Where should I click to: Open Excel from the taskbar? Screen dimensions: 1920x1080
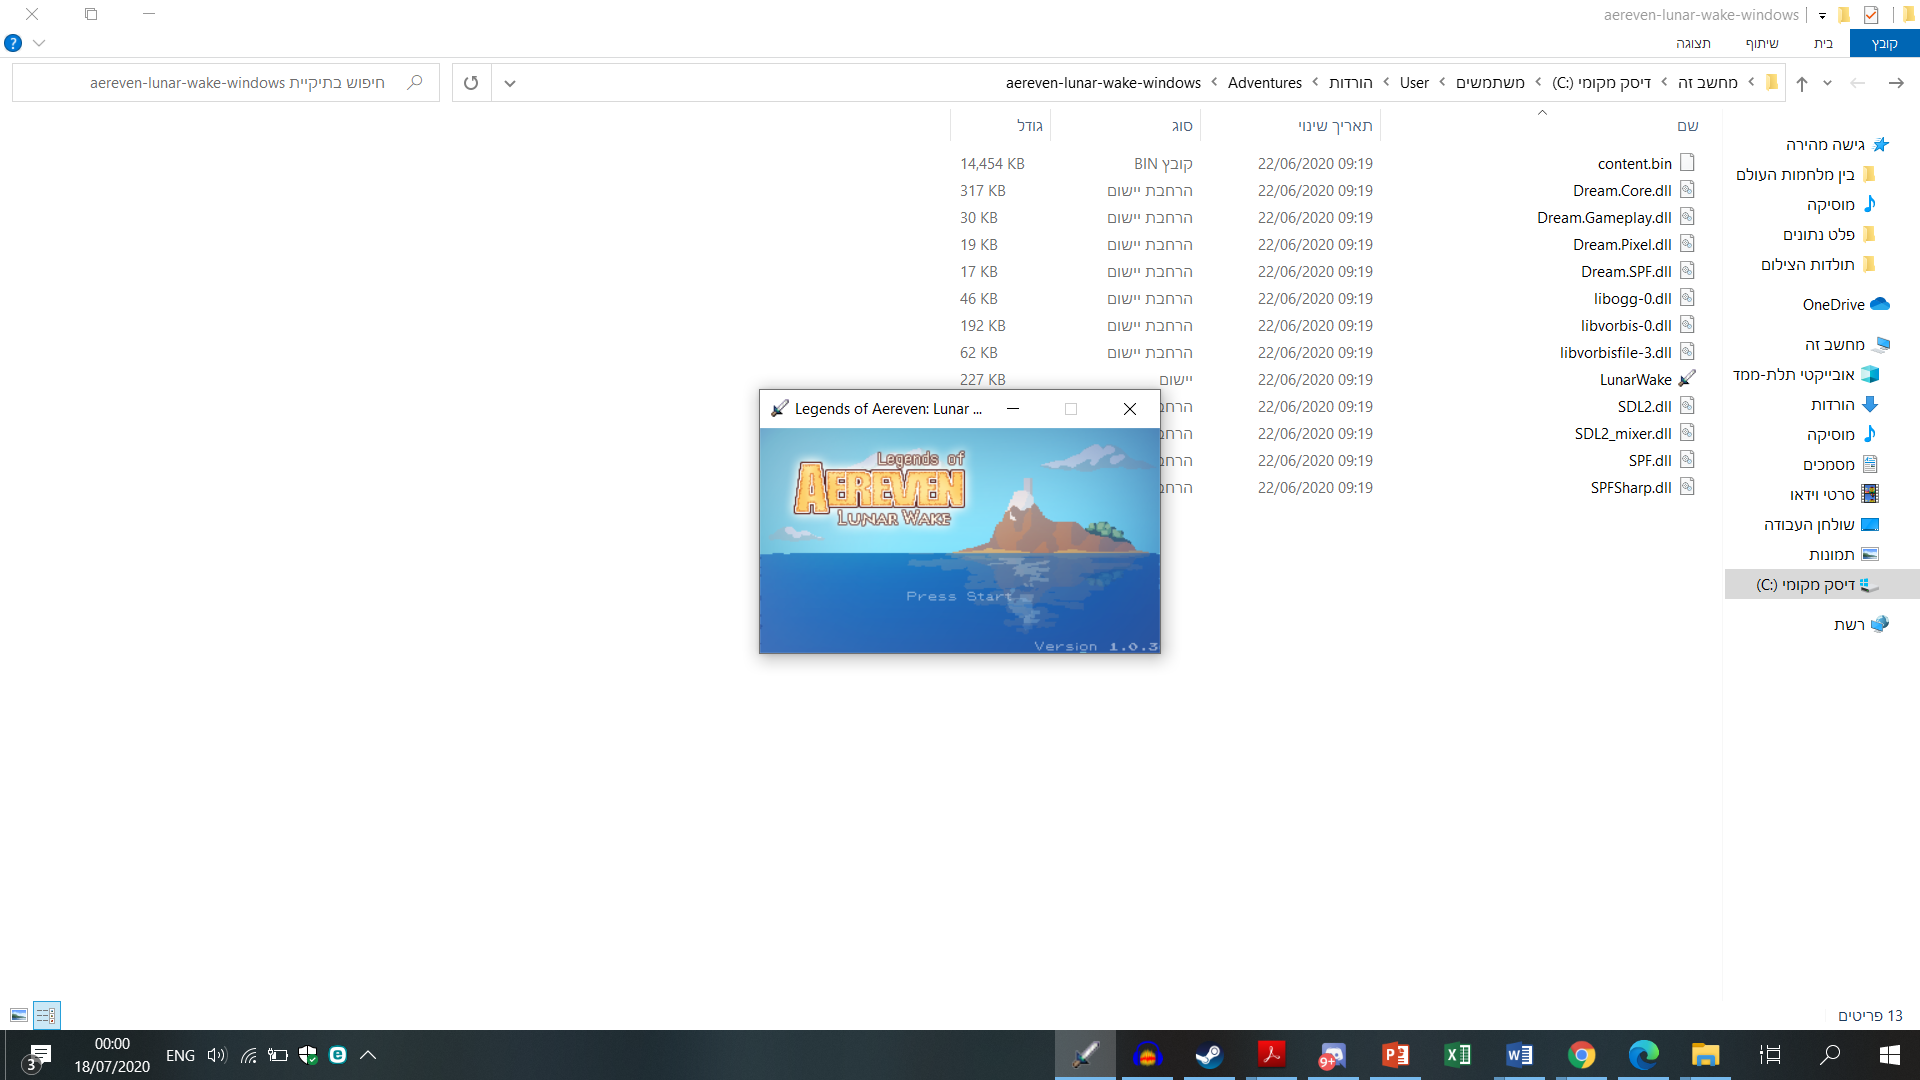pyautogui.click(x=1457, y=1055)
